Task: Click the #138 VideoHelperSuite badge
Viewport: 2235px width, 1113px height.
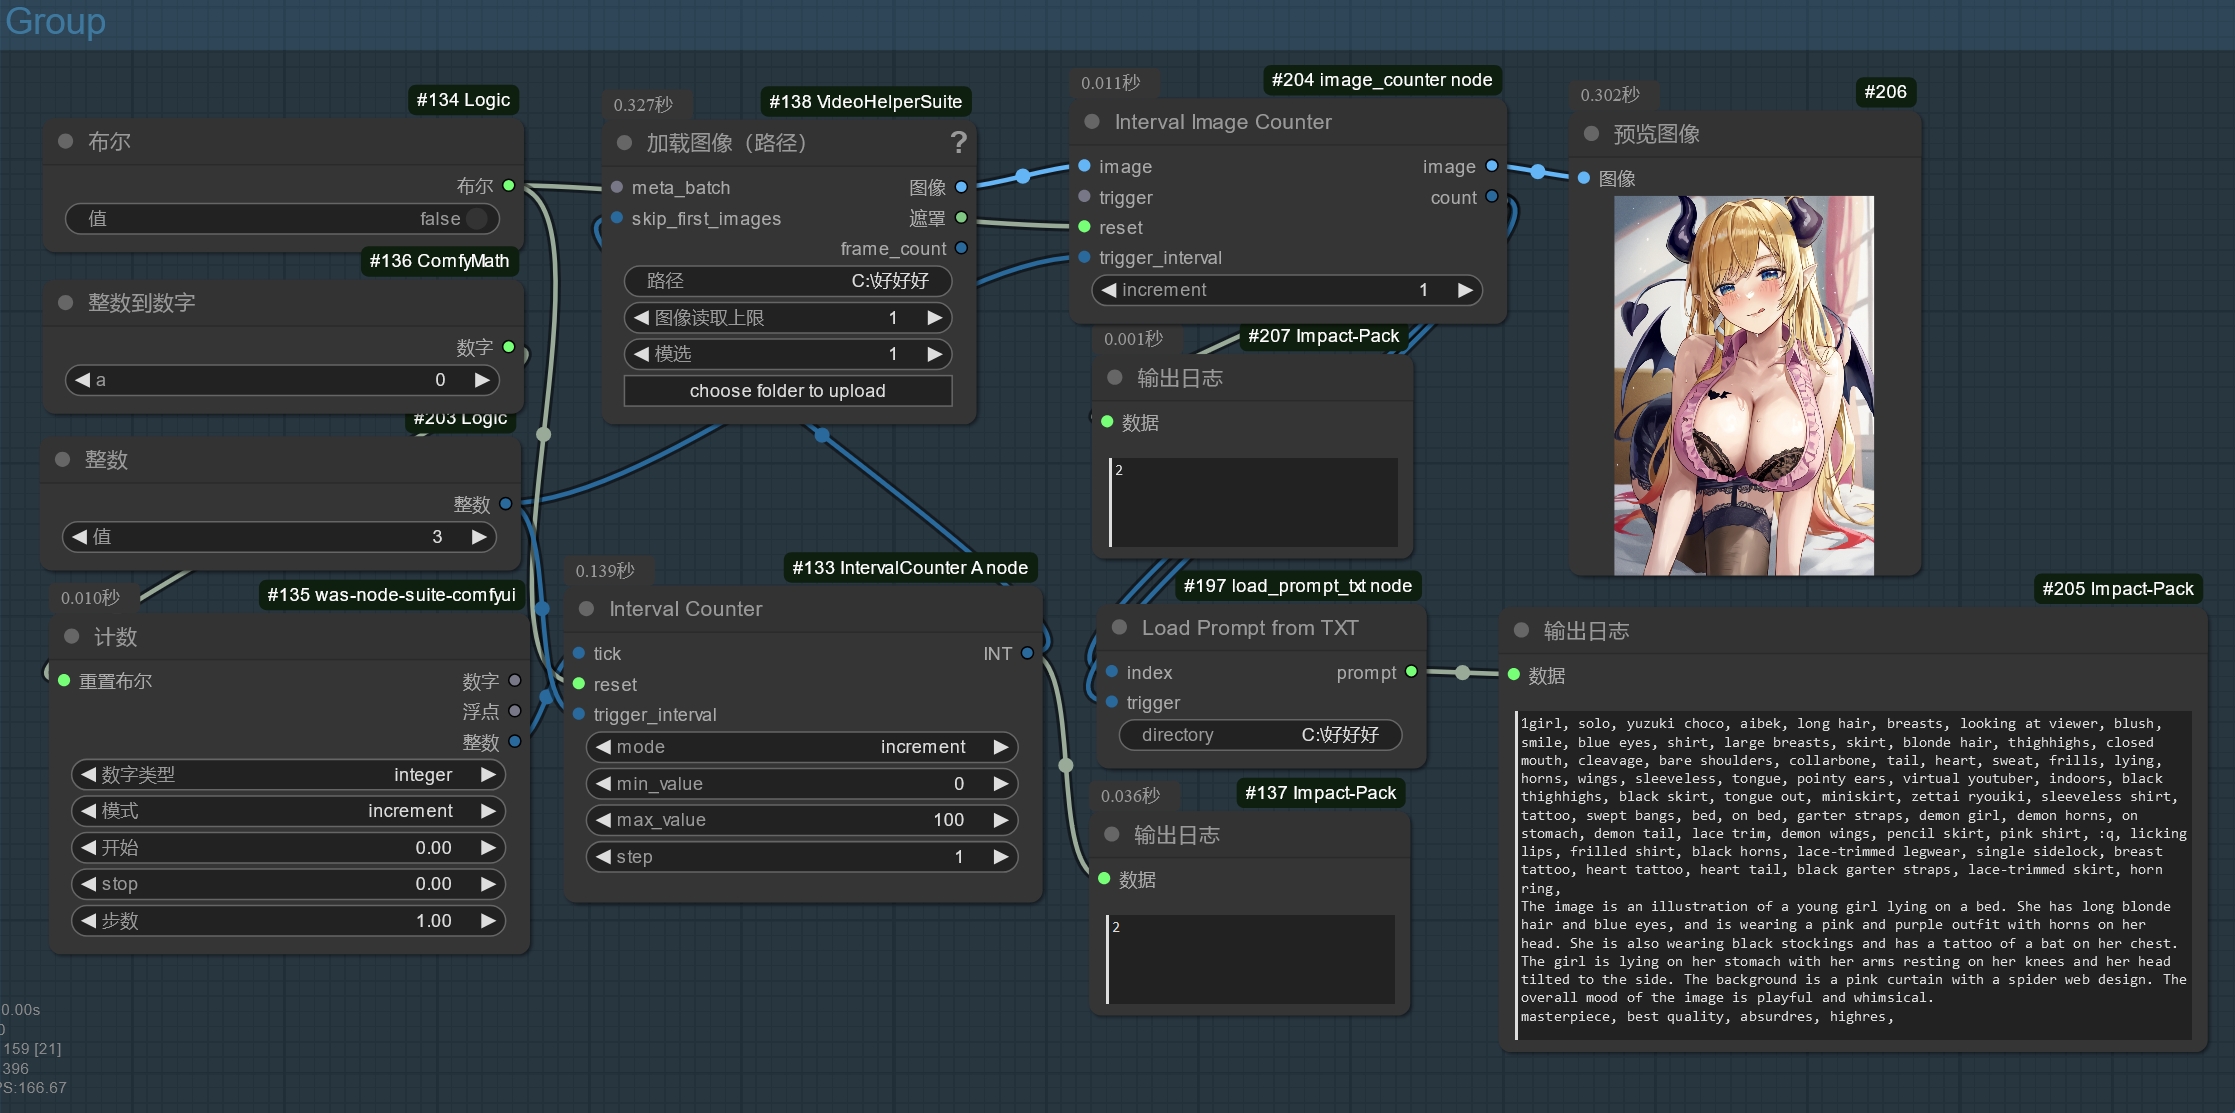Action: (x=865, y=101)
